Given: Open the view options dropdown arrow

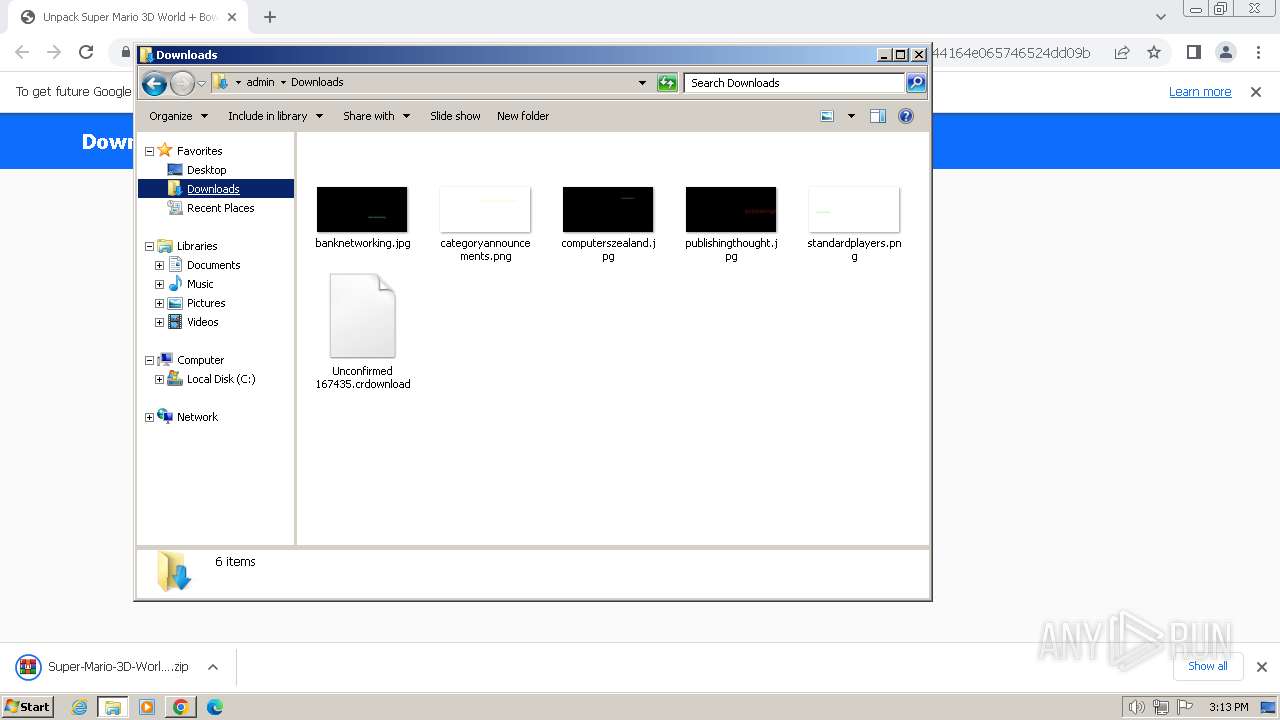Looking at the screenshot, I should [851, 116].
